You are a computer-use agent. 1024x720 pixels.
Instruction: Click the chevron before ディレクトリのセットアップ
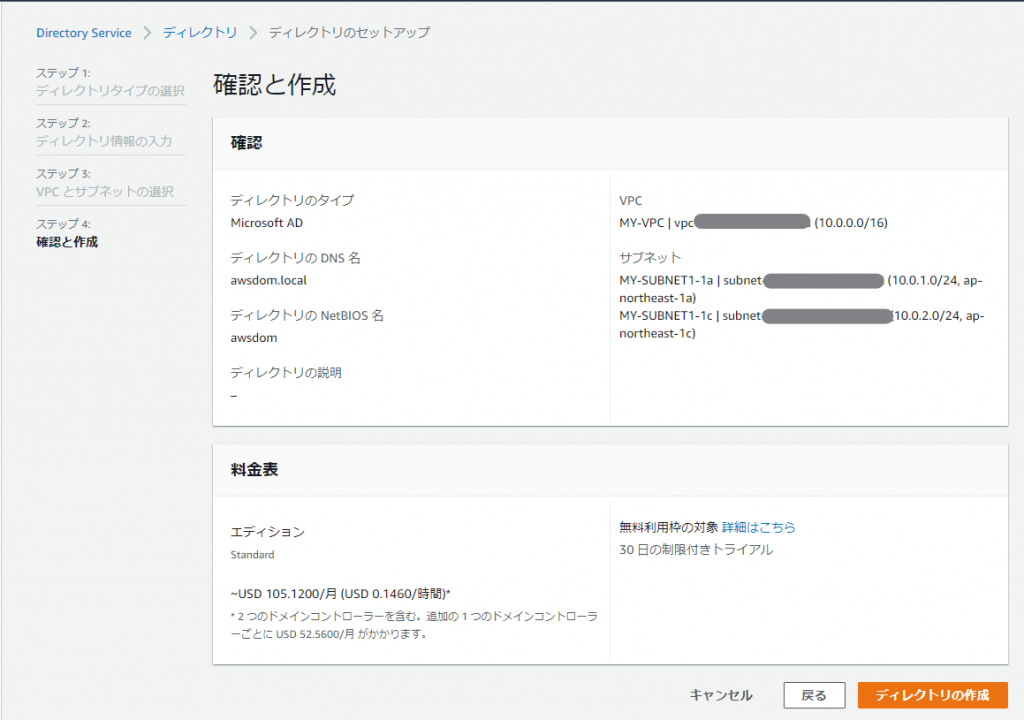pyautogui.click(x=253, y=33)
